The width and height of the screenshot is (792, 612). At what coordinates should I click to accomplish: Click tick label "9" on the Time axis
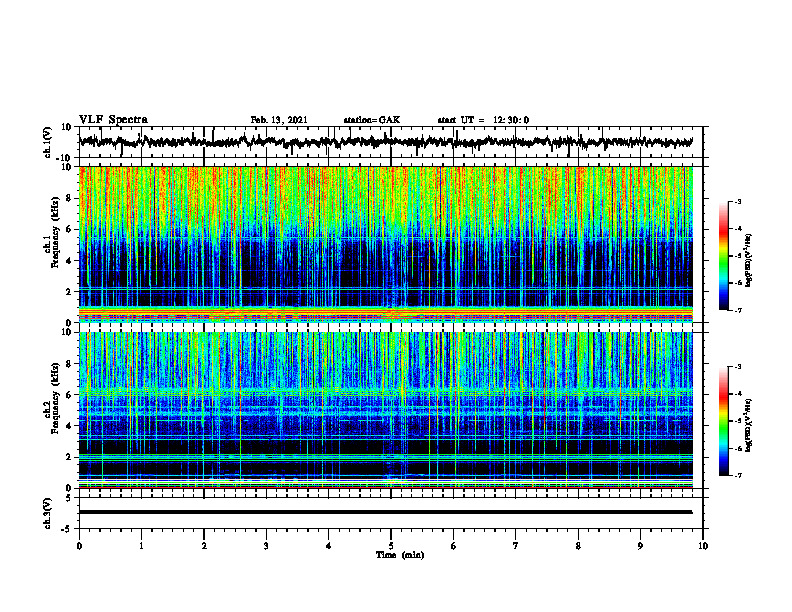(640, 546)
